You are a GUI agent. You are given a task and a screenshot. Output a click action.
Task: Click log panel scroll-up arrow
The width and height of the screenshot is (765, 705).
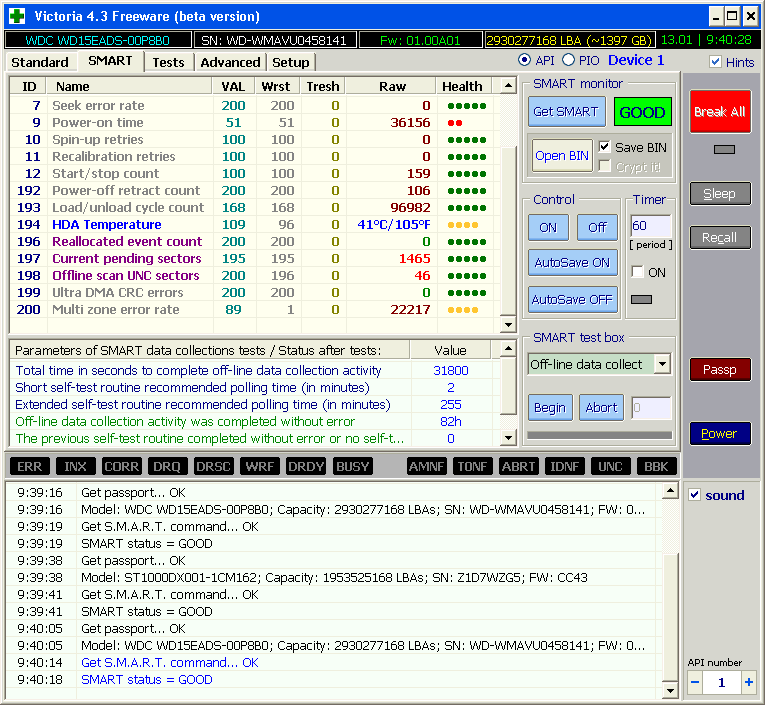coord(671,491)
